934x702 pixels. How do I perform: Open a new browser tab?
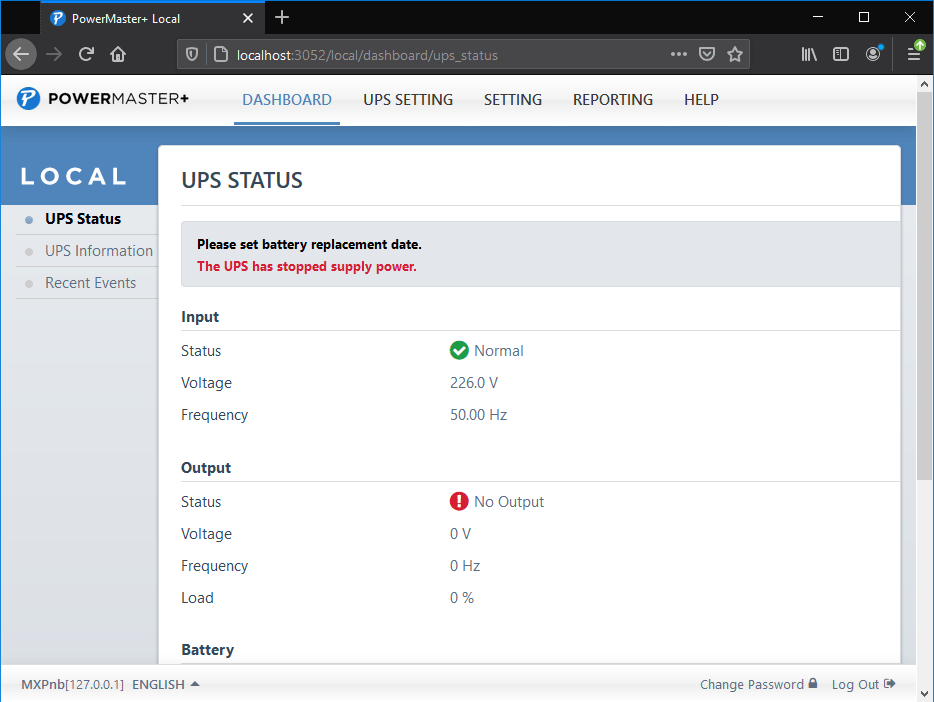[x=282, y=17]
